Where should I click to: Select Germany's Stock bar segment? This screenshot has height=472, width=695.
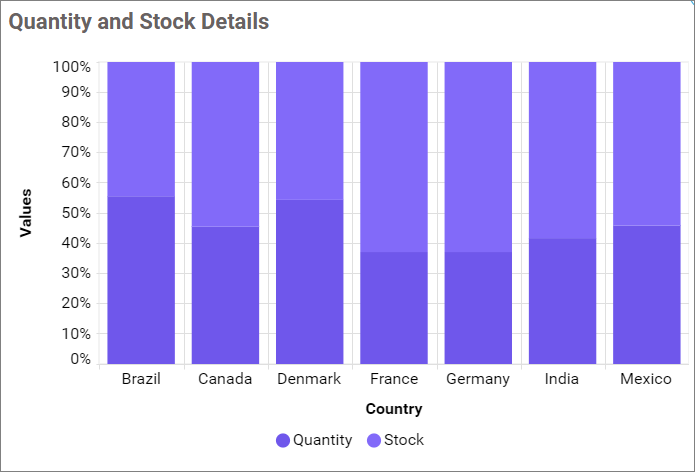[478, 156]
